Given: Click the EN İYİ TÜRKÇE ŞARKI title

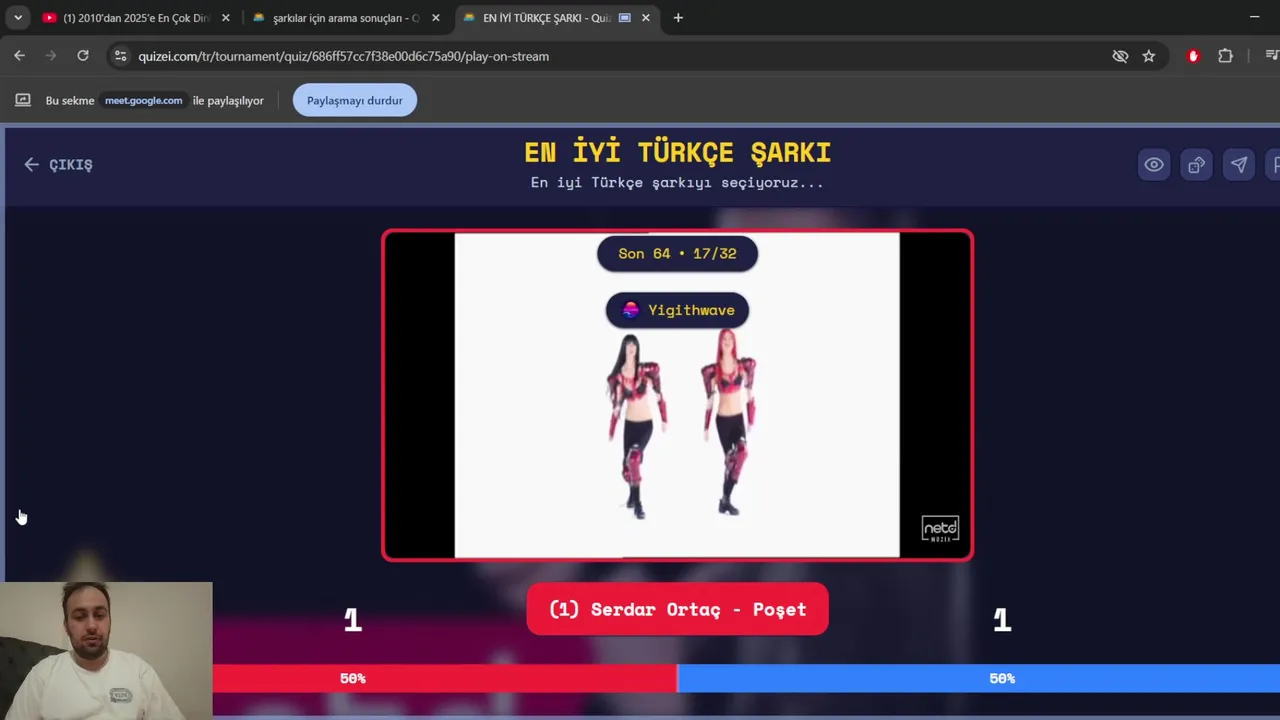Looking at the screenshot, I should pyautogui.click(x=677, y=152).
